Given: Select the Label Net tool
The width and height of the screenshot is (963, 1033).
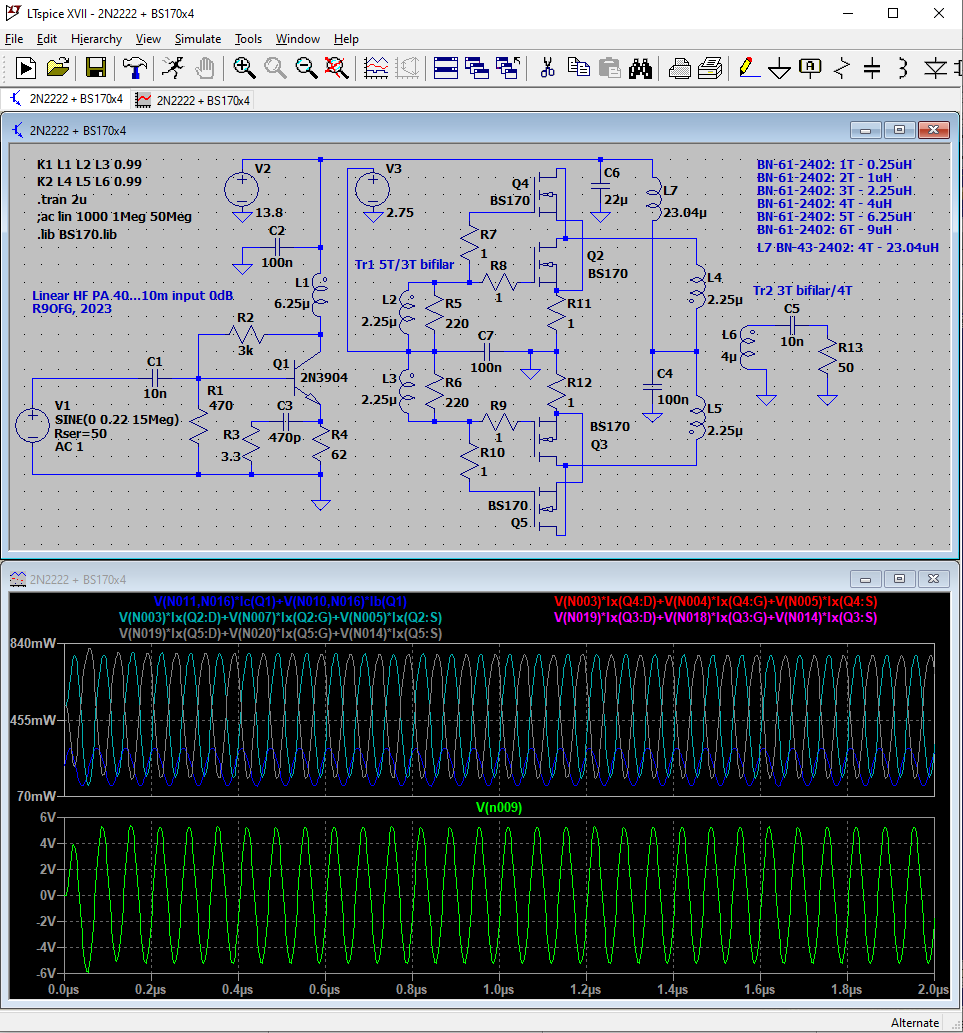Looking at the screenshot, I should coord(810,68).
